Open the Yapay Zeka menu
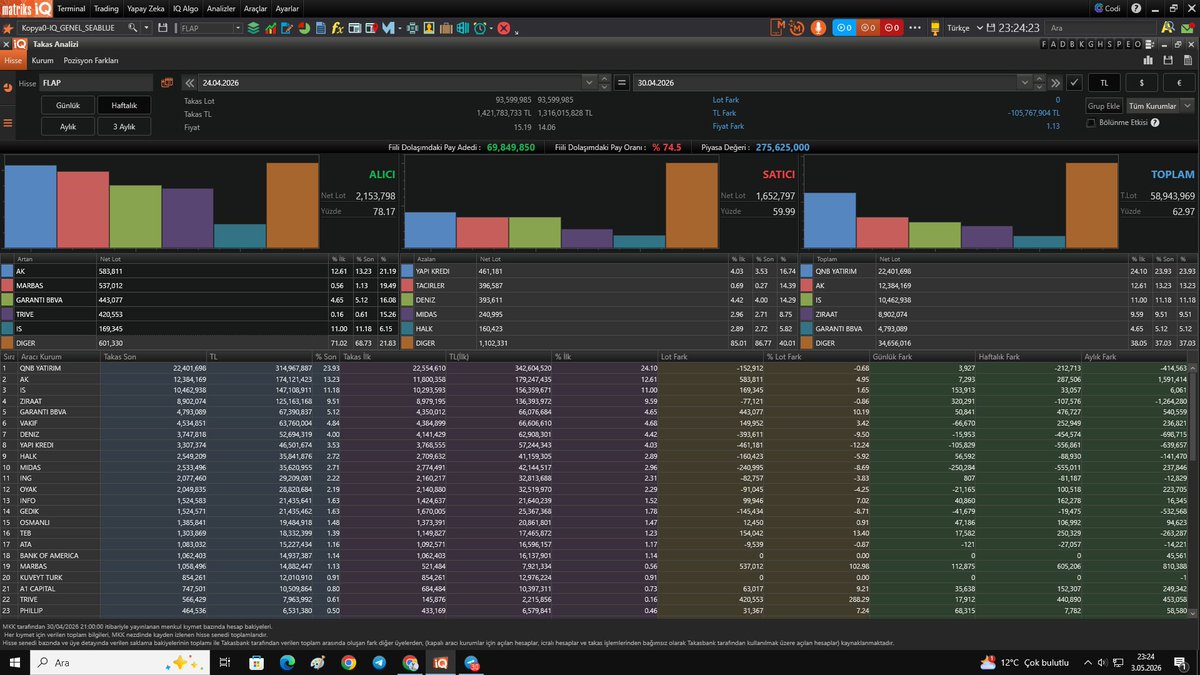 (148, 8)
